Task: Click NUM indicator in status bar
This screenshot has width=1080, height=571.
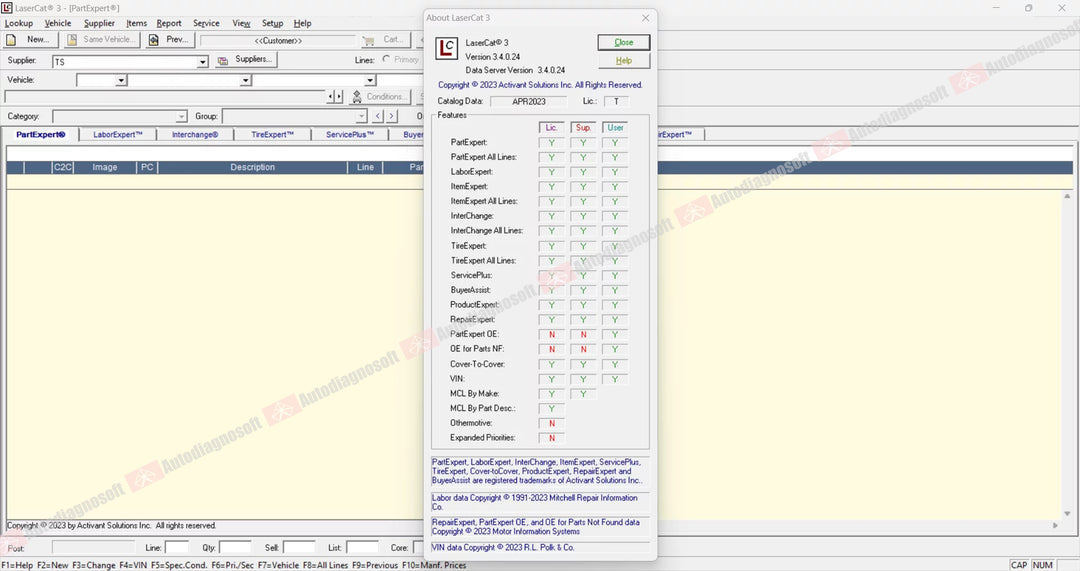Action: pyautogui.click(x=1043, y=565)
